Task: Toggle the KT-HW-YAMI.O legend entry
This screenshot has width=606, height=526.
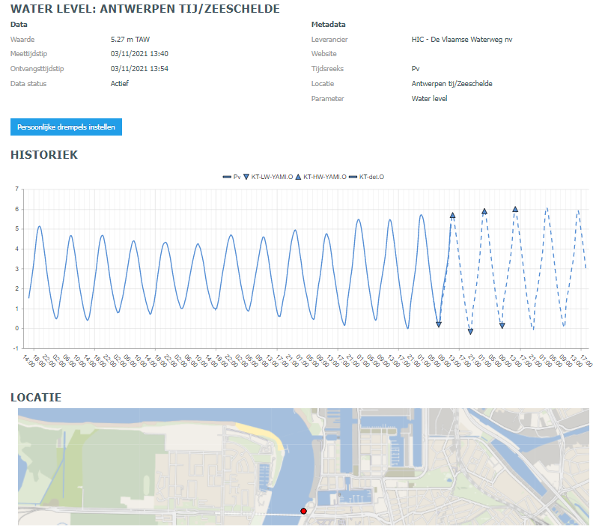Action: pyautogui.click(x=321, y=177)
